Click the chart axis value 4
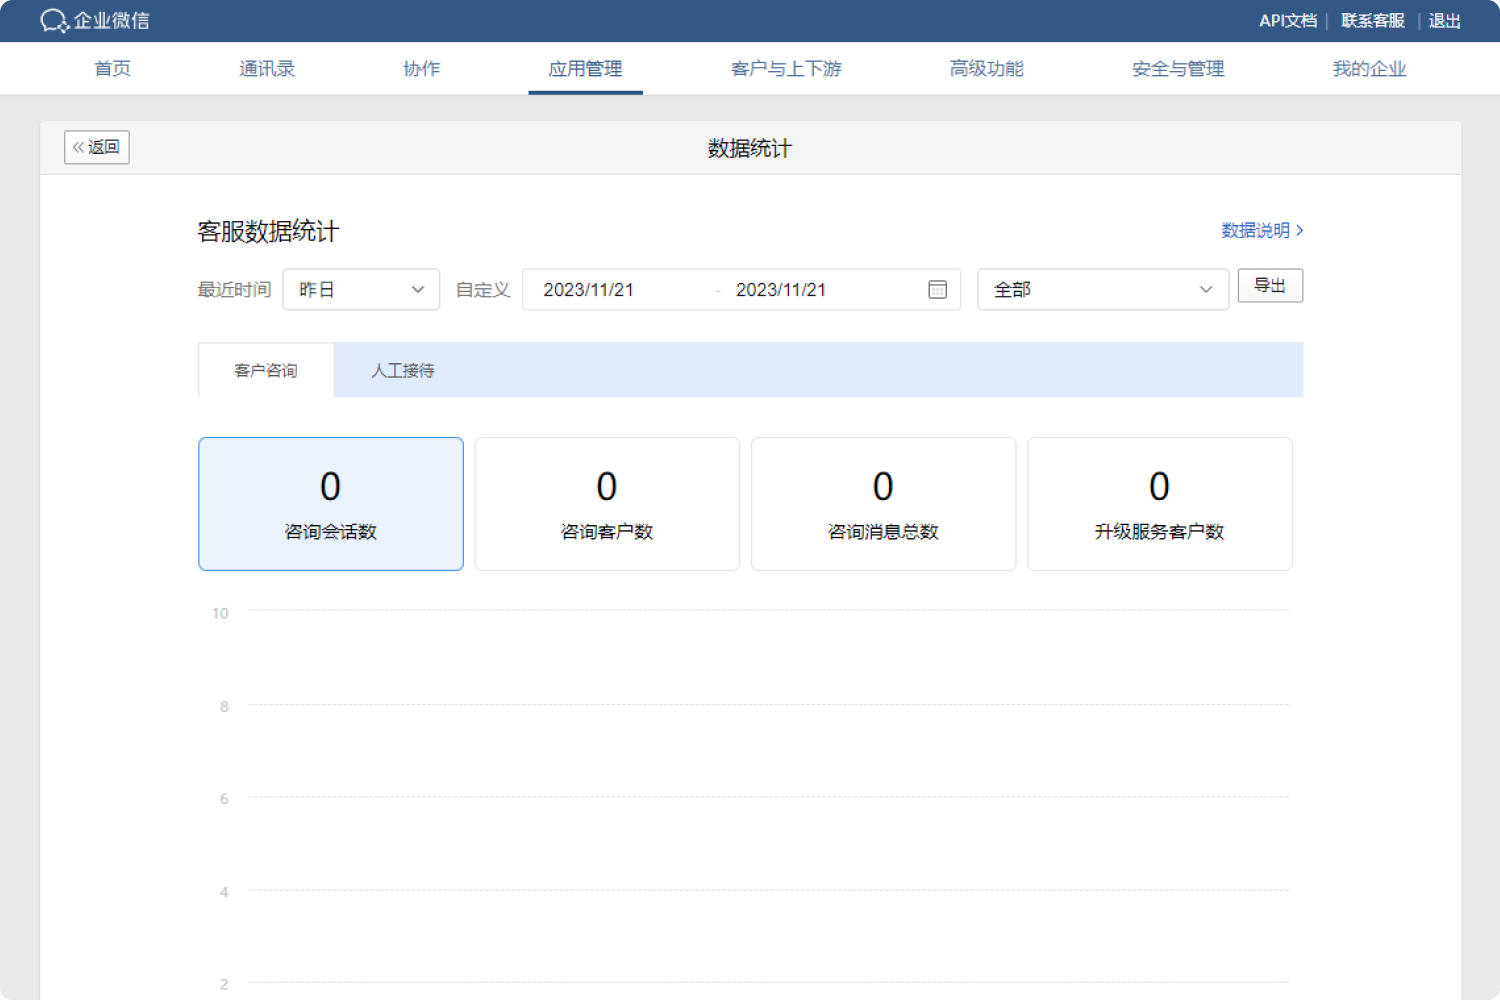This screenshot has width=1500, height=1000. (224, 891)
